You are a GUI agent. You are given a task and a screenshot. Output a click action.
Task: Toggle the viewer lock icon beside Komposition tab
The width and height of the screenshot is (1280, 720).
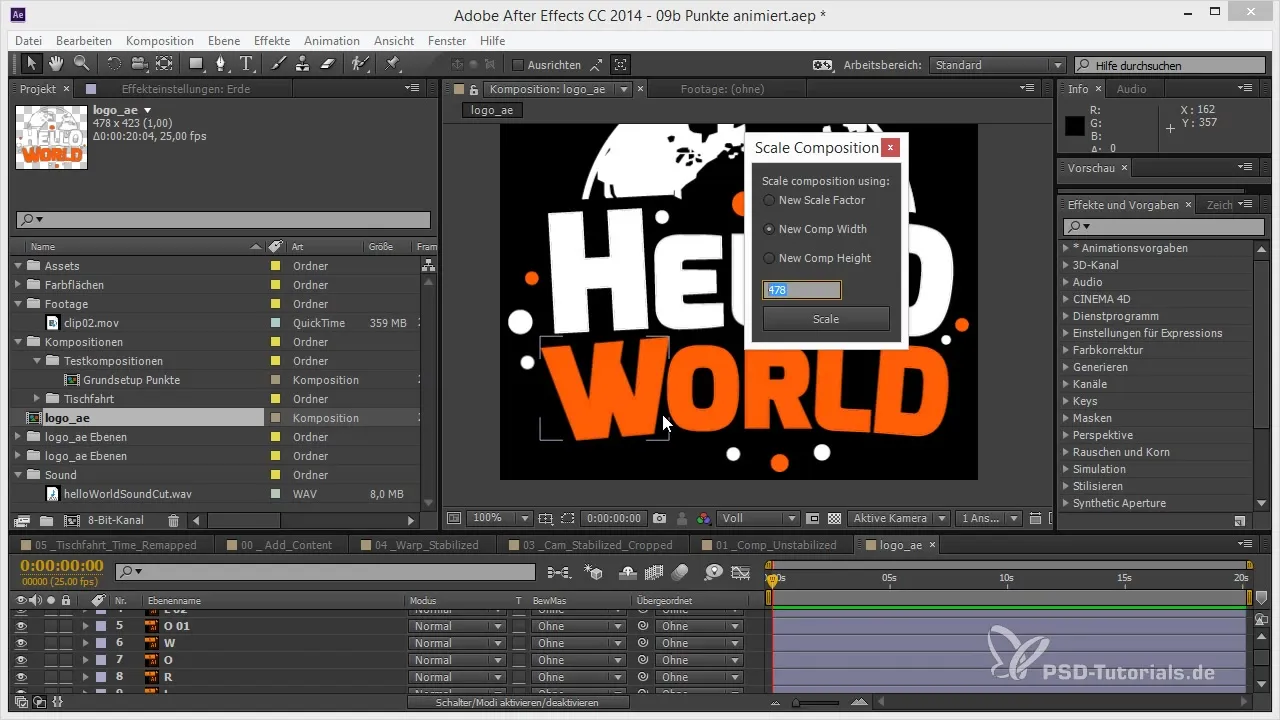click(x=475, y=89)
